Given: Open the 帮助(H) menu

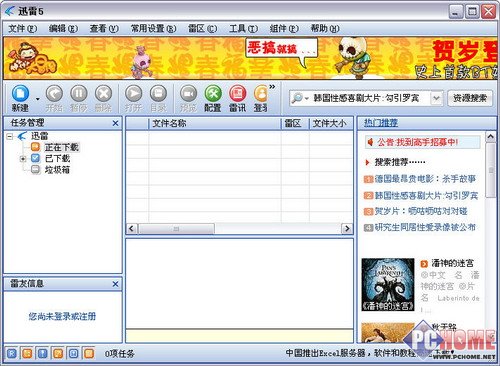Looking at the screenshot, I should (325, 29).
